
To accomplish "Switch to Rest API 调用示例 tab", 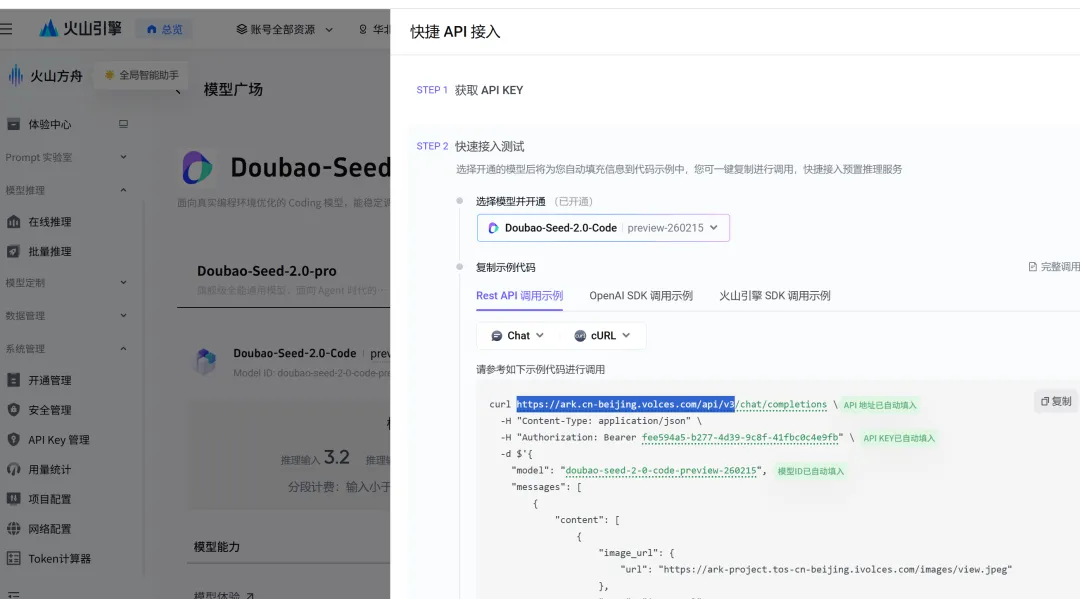I will (x=519, y=296).
